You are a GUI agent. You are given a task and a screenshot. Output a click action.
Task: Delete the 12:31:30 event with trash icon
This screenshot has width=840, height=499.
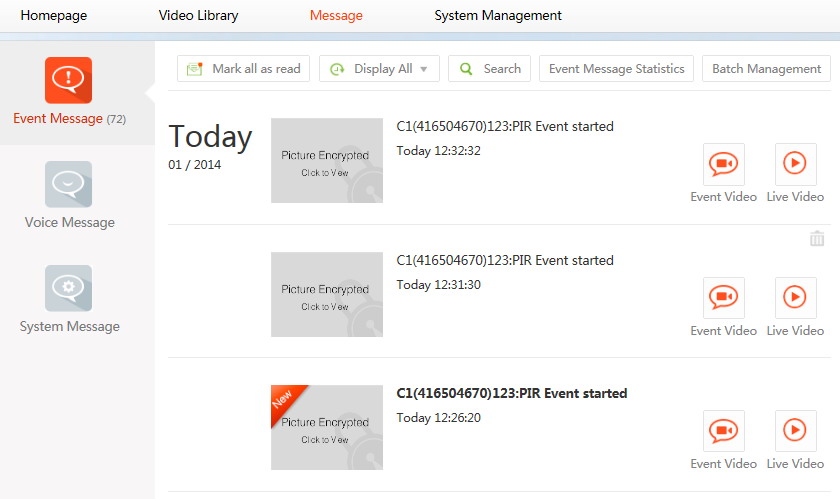click(x=817, y=238)
